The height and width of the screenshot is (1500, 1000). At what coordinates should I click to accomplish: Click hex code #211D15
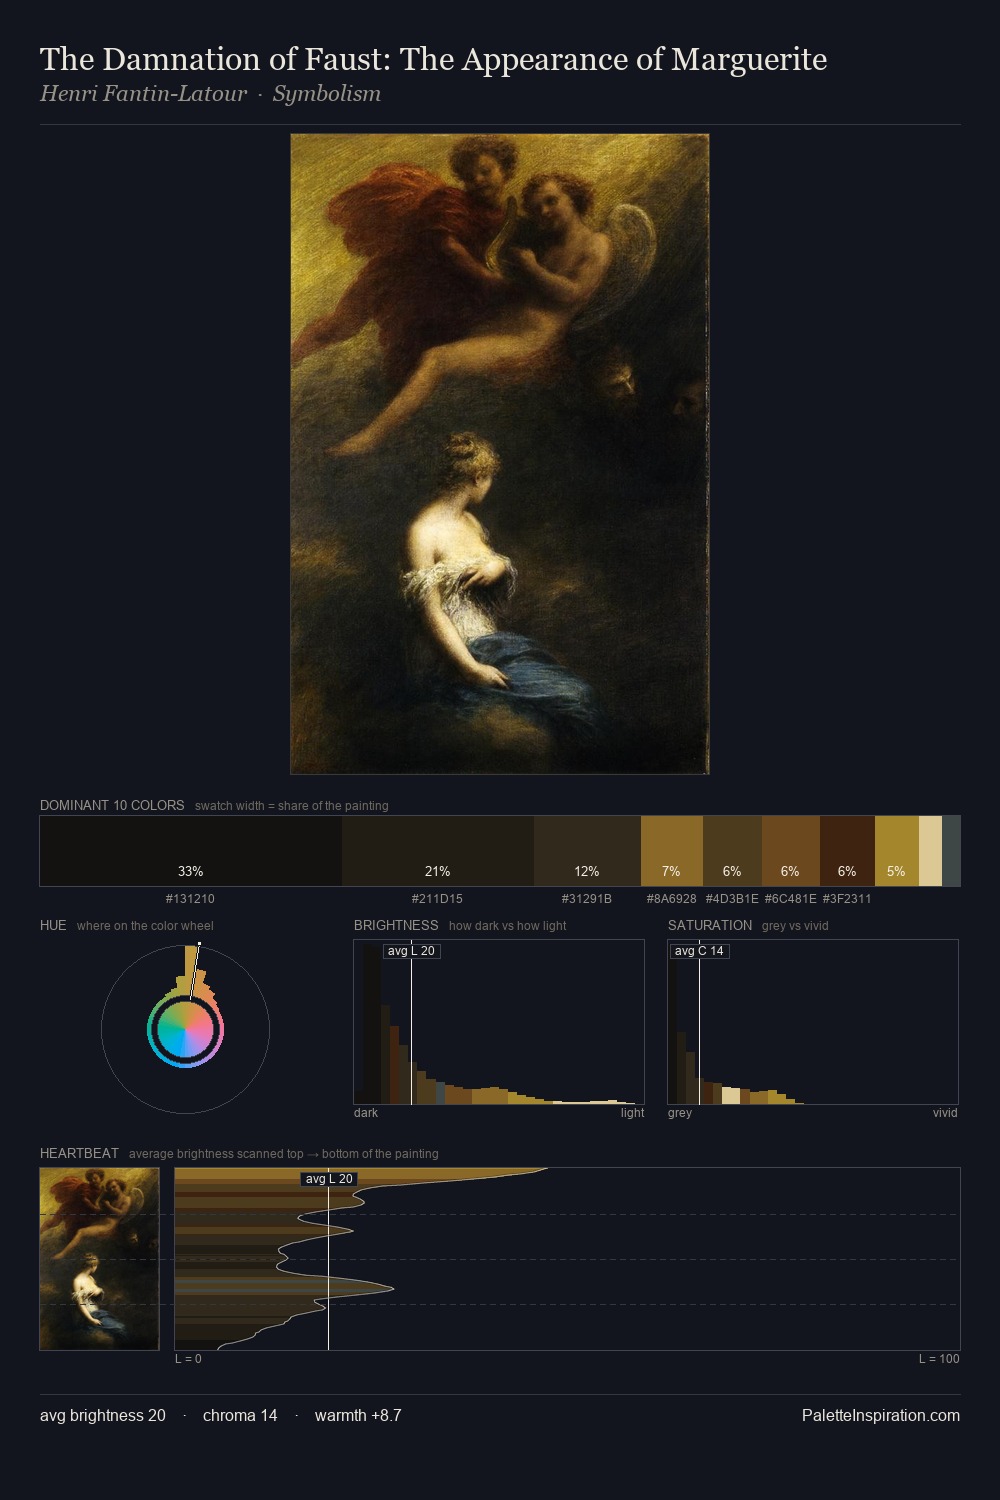click(x=437, y=899)
